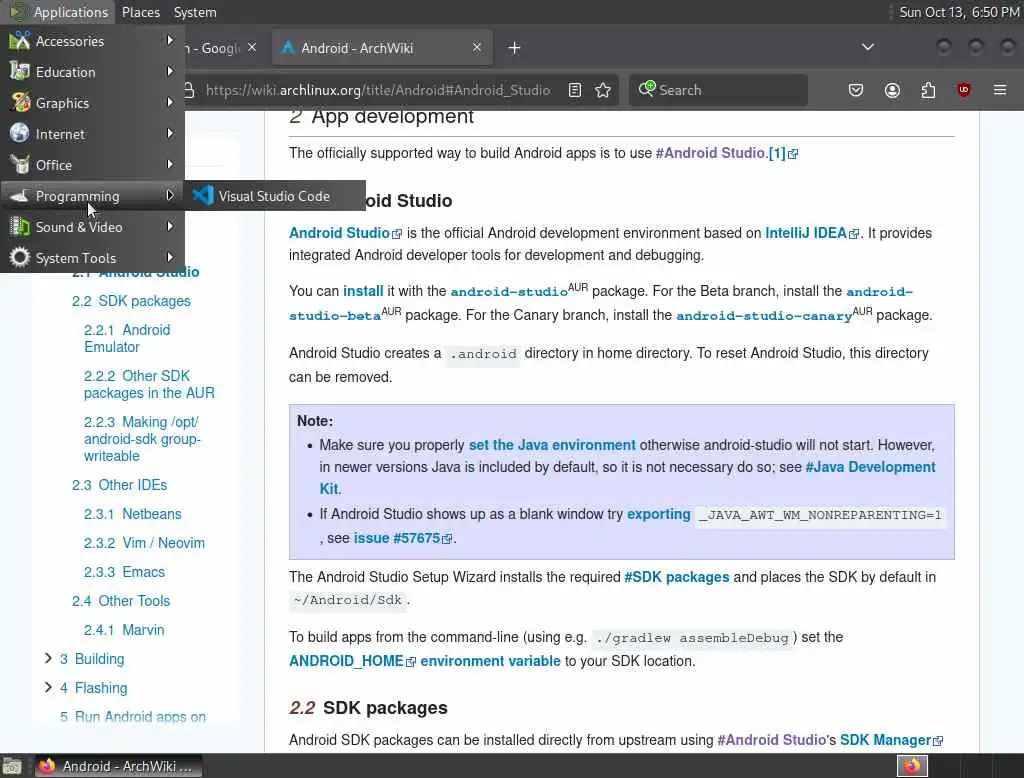
Task: Go to 2.3.1 Netbeans in contents
Action: 133,514
